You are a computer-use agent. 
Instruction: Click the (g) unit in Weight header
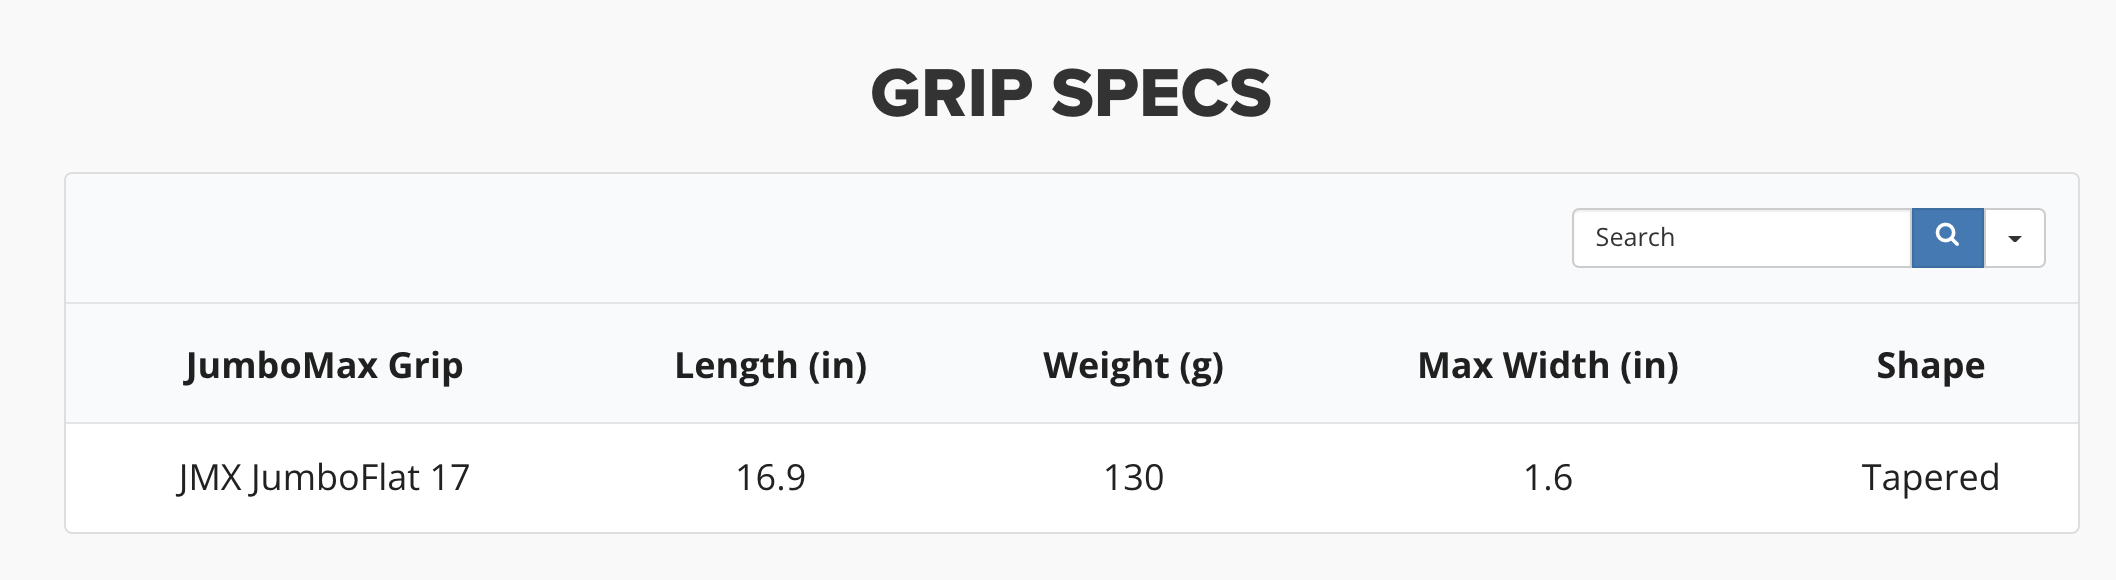[1201, 367]
